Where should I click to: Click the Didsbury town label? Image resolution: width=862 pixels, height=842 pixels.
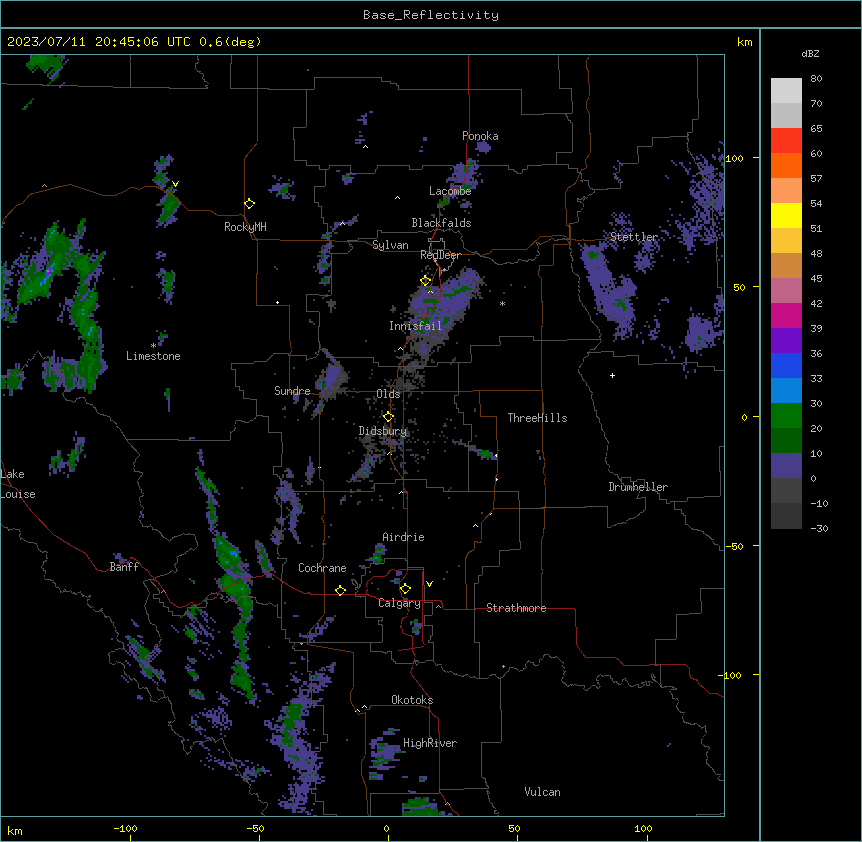pos(383,431)
